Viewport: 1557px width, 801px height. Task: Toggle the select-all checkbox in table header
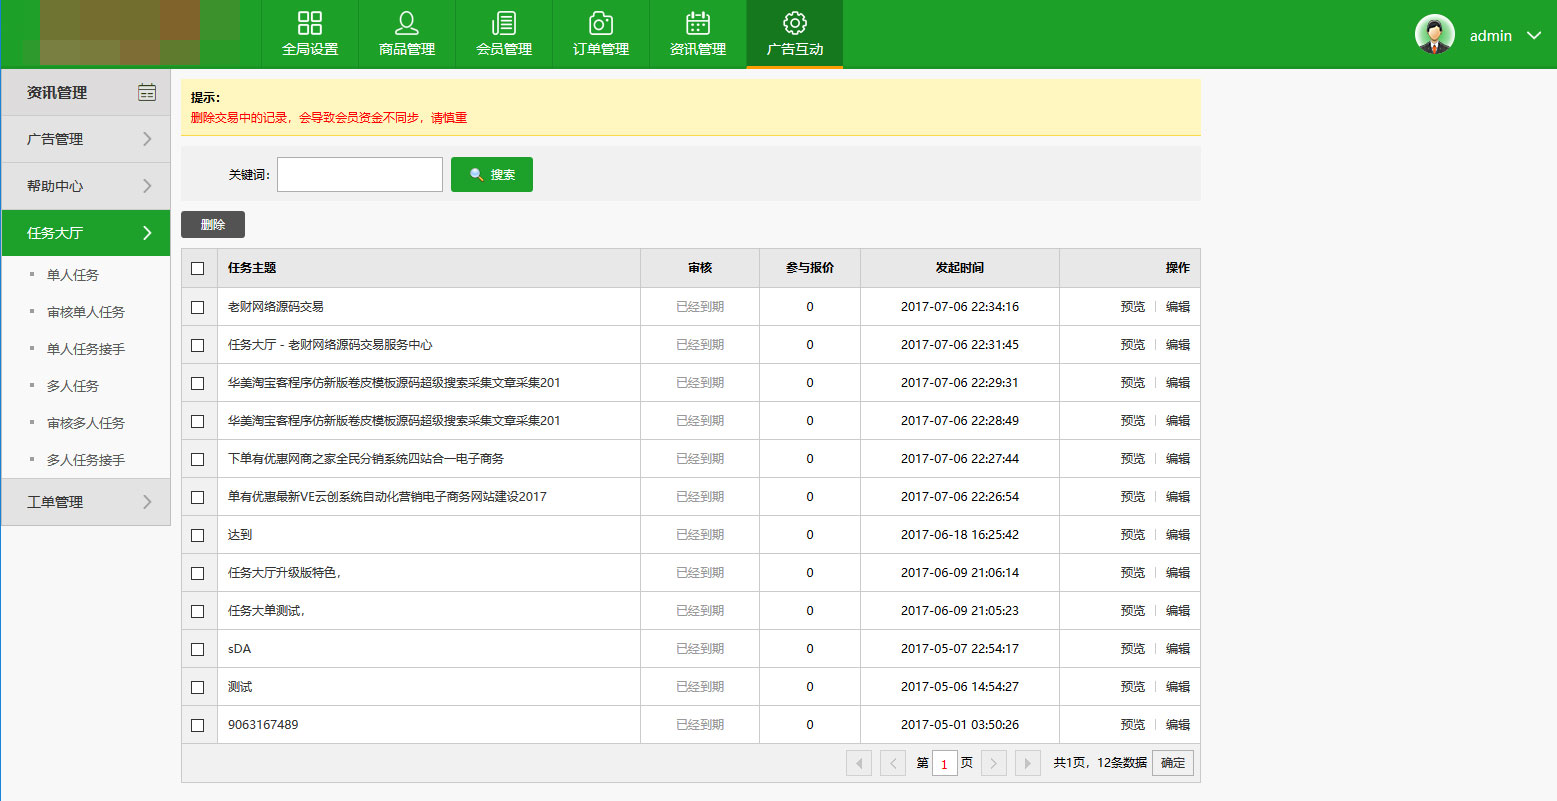pos(198,268)
